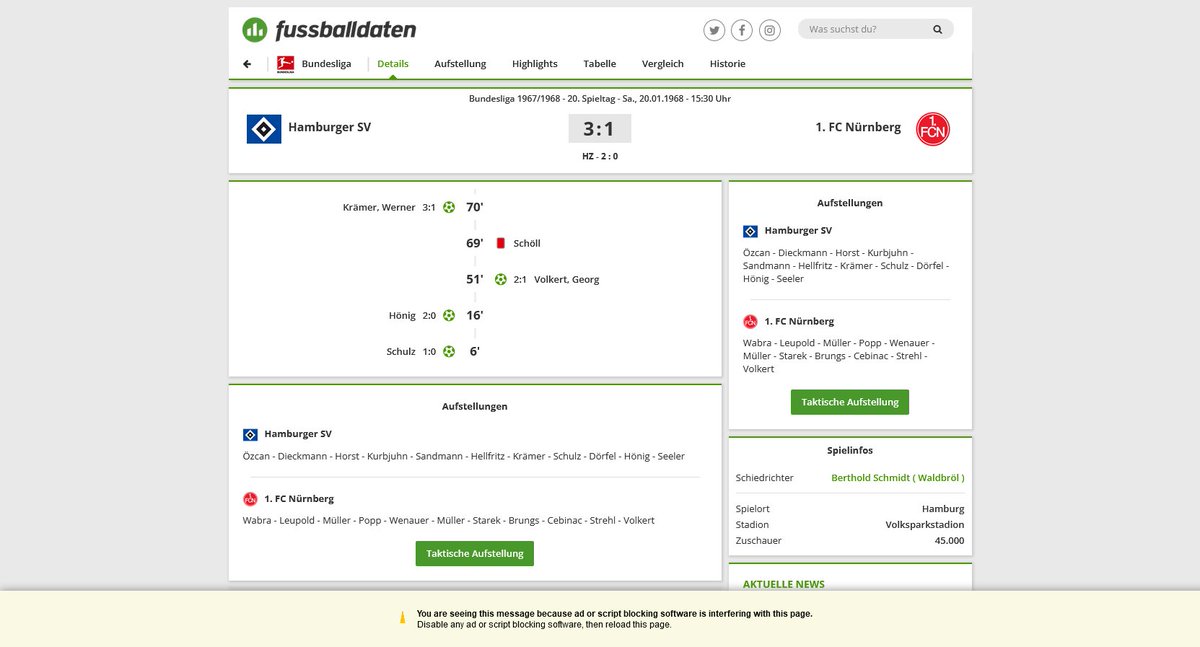
Task: Open Hamburger SV team name in header
Action: pyautogui.click(x=329, y=127)
